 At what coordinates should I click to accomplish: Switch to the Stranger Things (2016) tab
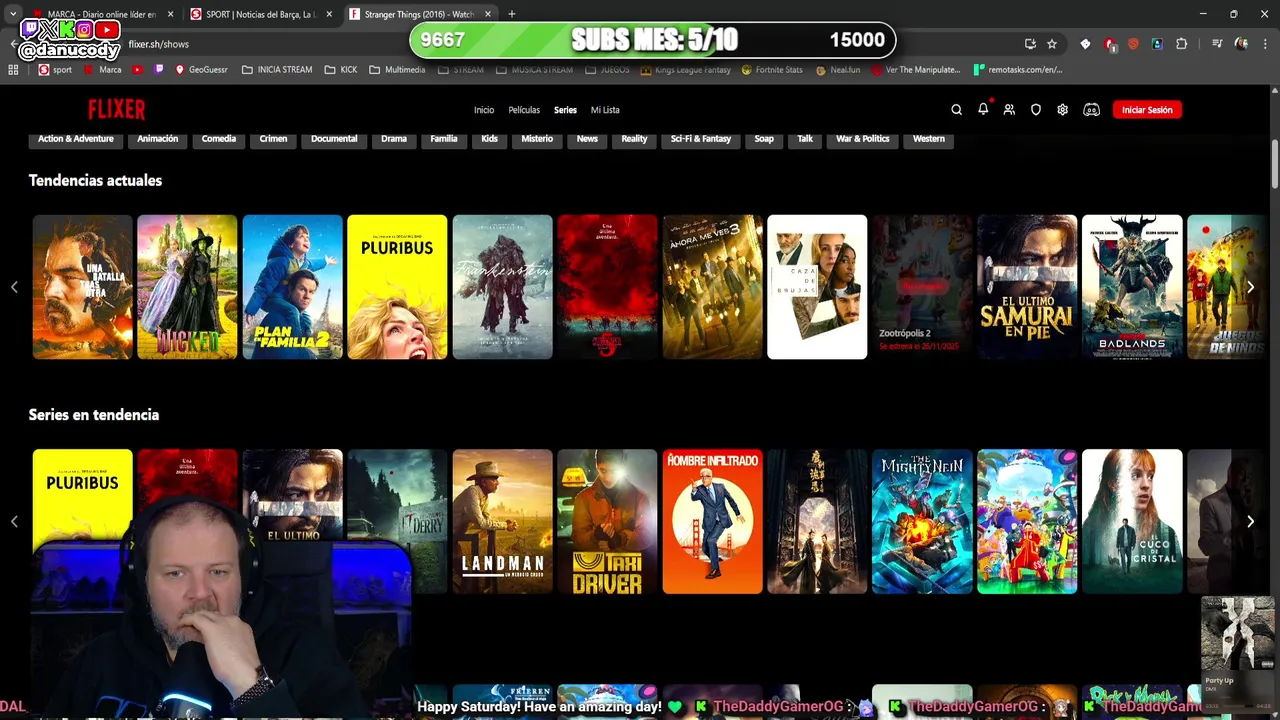coord(420,14)
